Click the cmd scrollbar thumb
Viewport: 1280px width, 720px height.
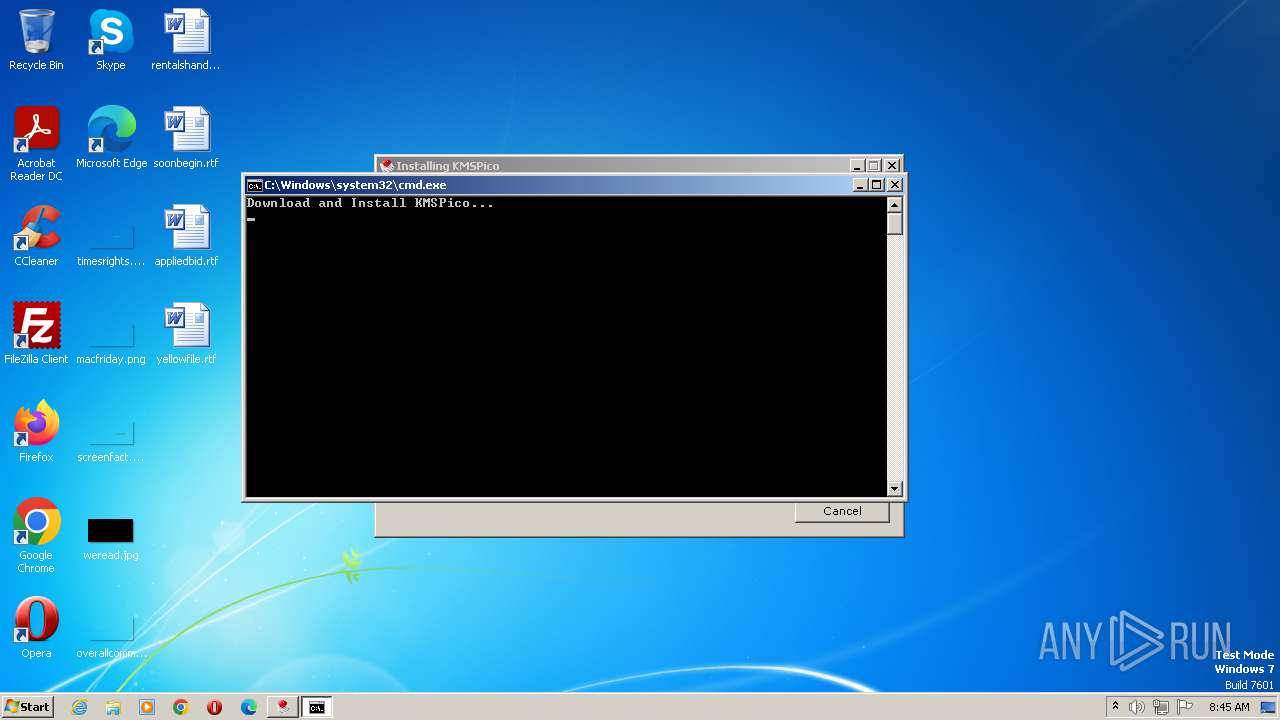[x=895, y=224]
